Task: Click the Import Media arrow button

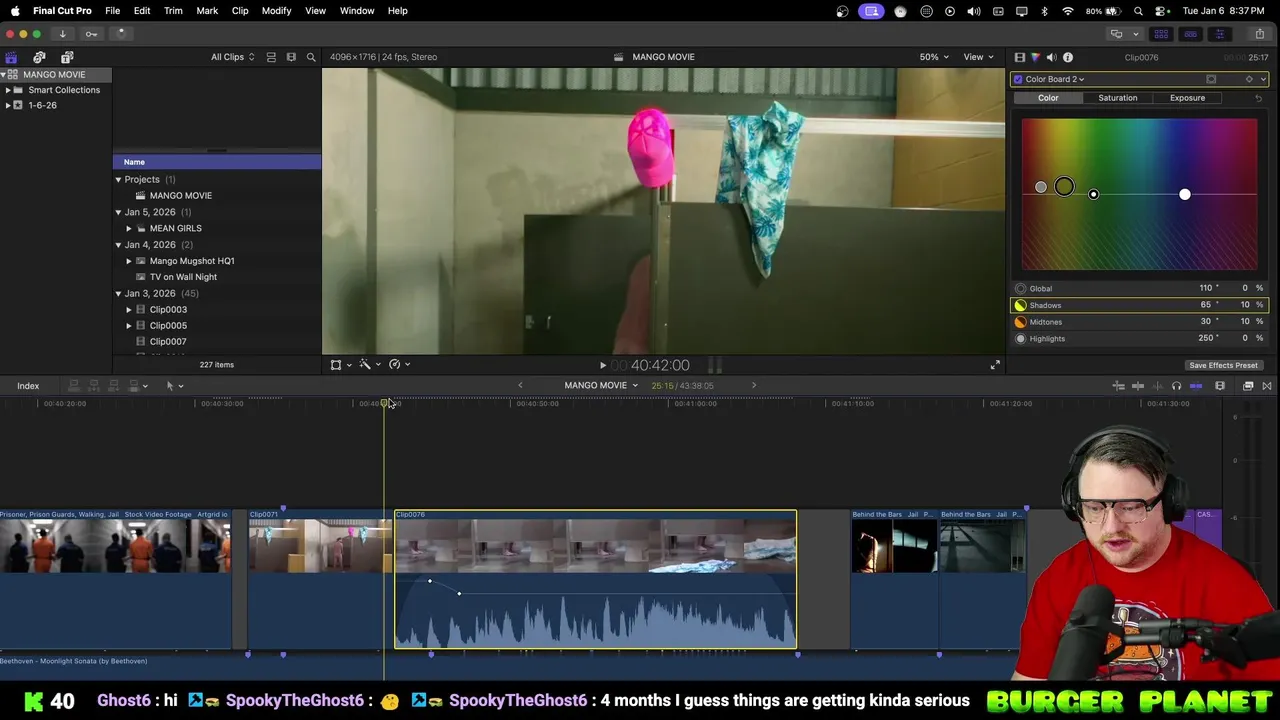Action: pos(62,34)
